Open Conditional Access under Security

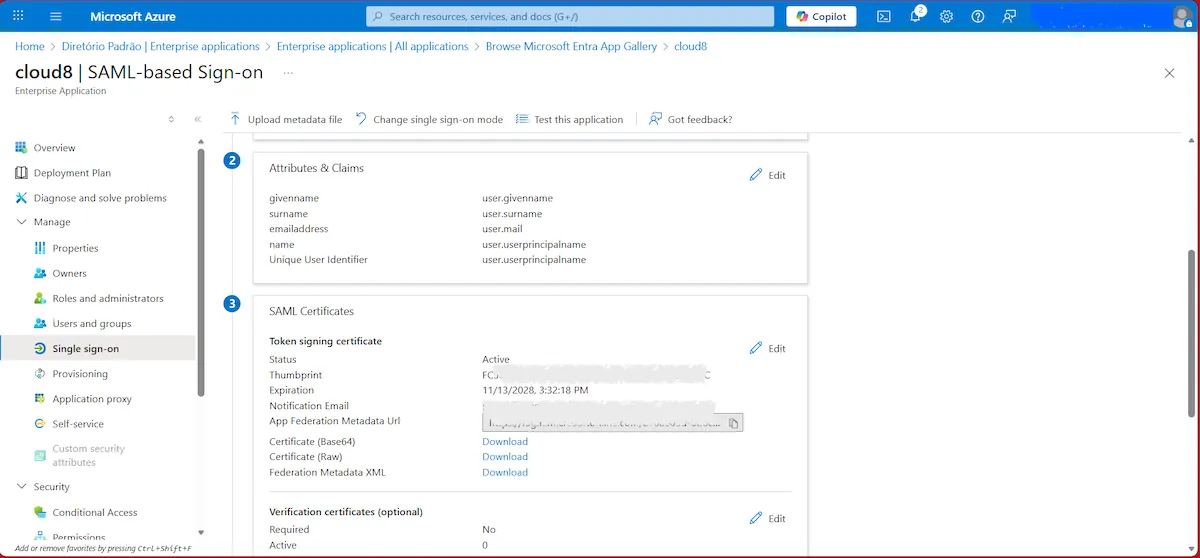click(95, 512)
